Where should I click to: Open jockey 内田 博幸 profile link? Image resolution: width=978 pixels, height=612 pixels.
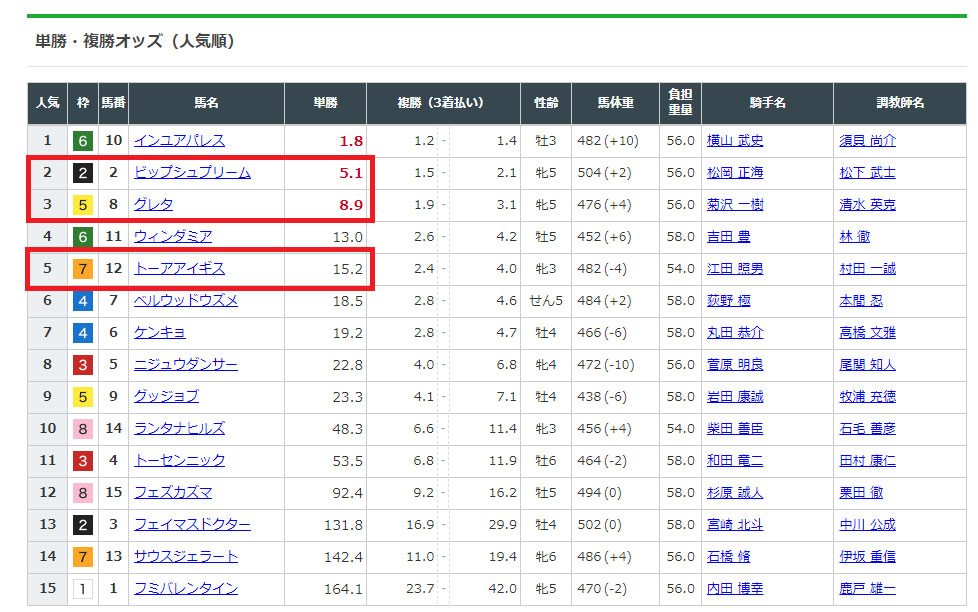(x=734, y=589)
